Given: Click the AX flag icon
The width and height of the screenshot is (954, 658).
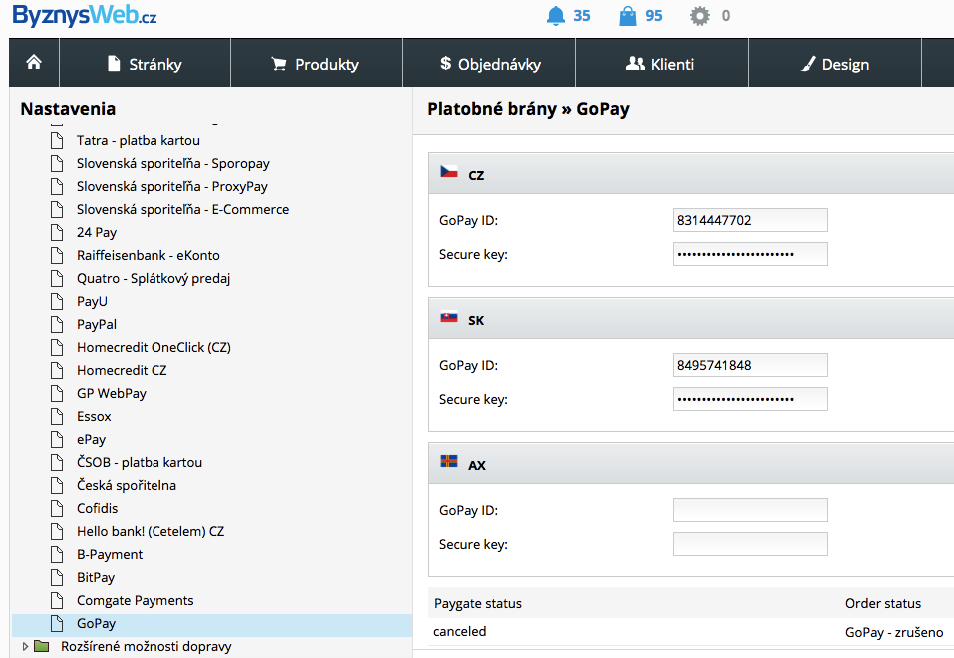Looking at the screenshot, I should 449,463.
